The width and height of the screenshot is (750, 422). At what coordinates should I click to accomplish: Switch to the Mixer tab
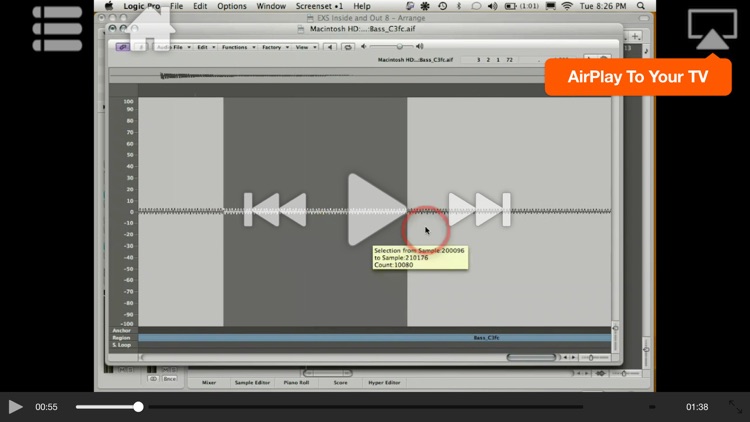[209, 383]
